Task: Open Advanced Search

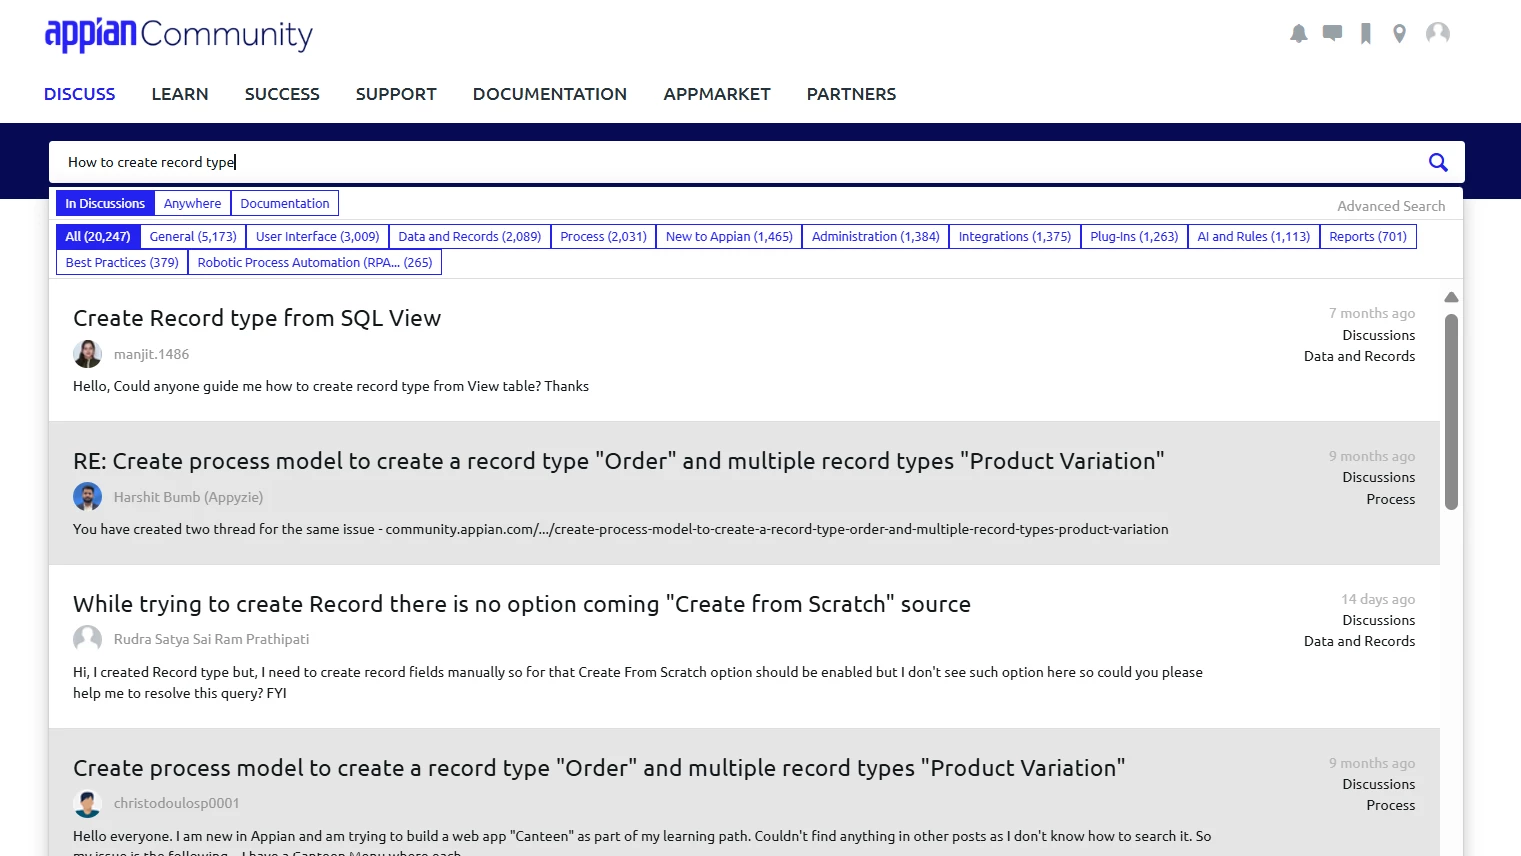Action: tap(1391, 206)
